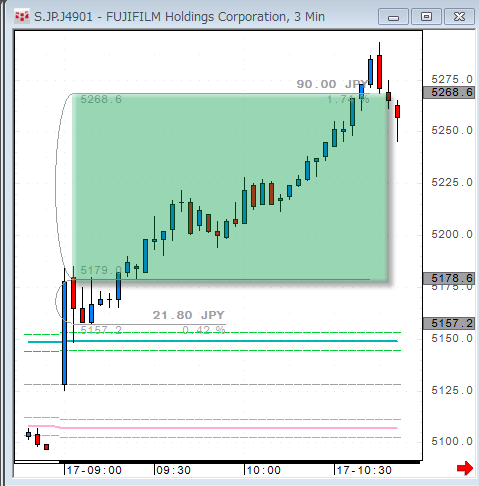Click the '21.80 JPY' measurement label
The width and height of the screenshot is (479, 486).
click(189, 315)
